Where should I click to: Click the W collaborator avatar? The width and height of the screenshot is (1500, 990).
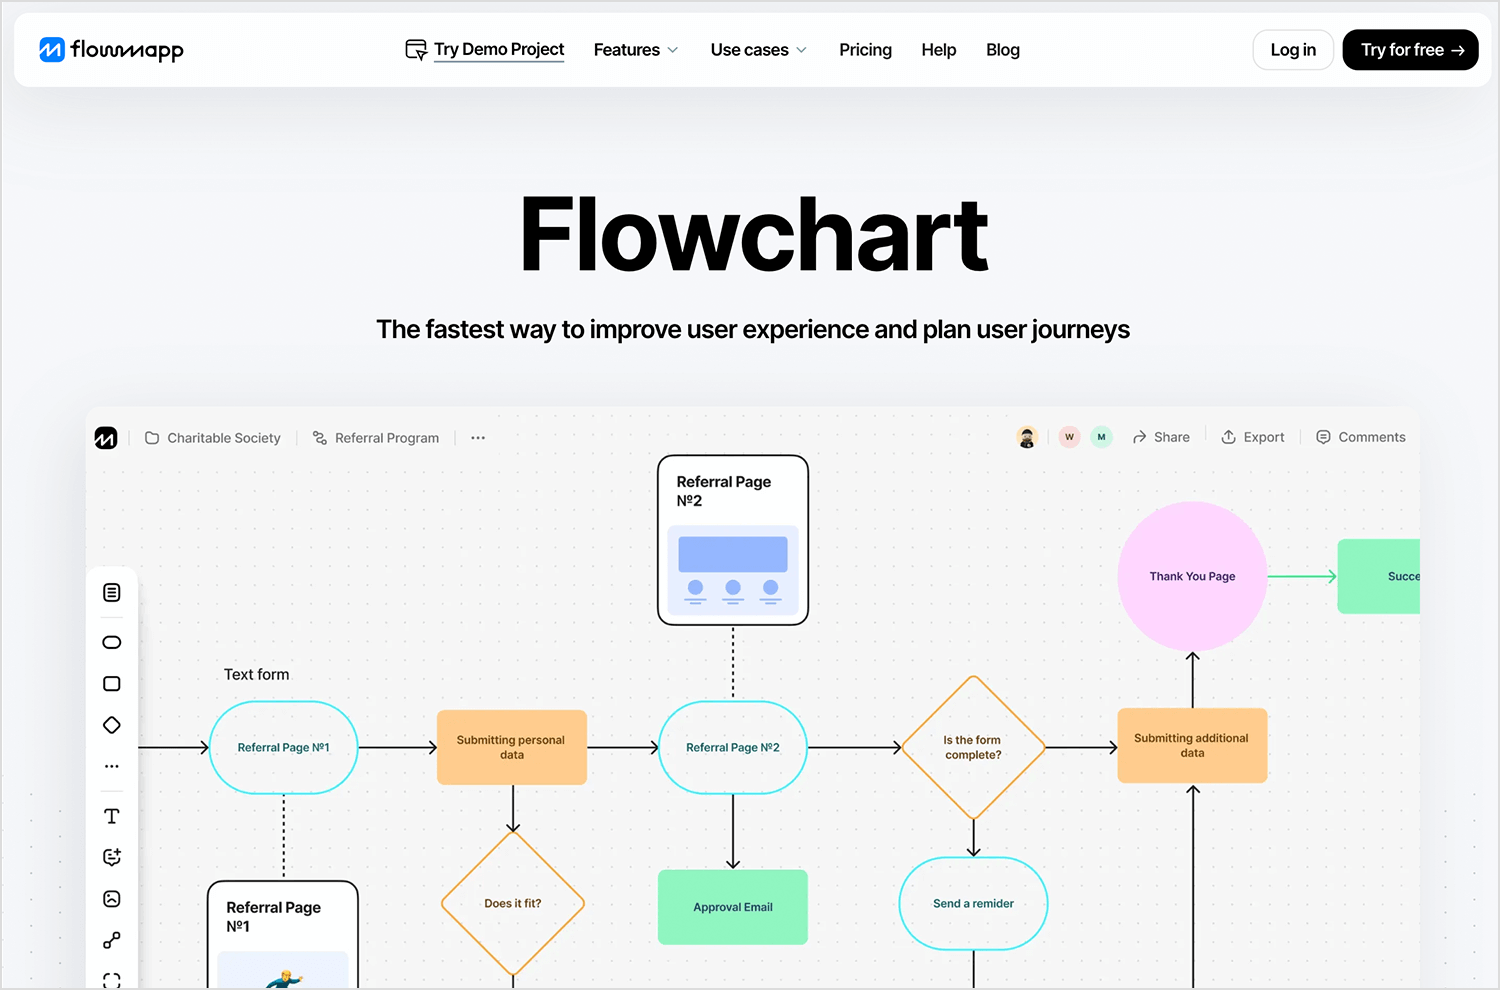coord(1069,437)
